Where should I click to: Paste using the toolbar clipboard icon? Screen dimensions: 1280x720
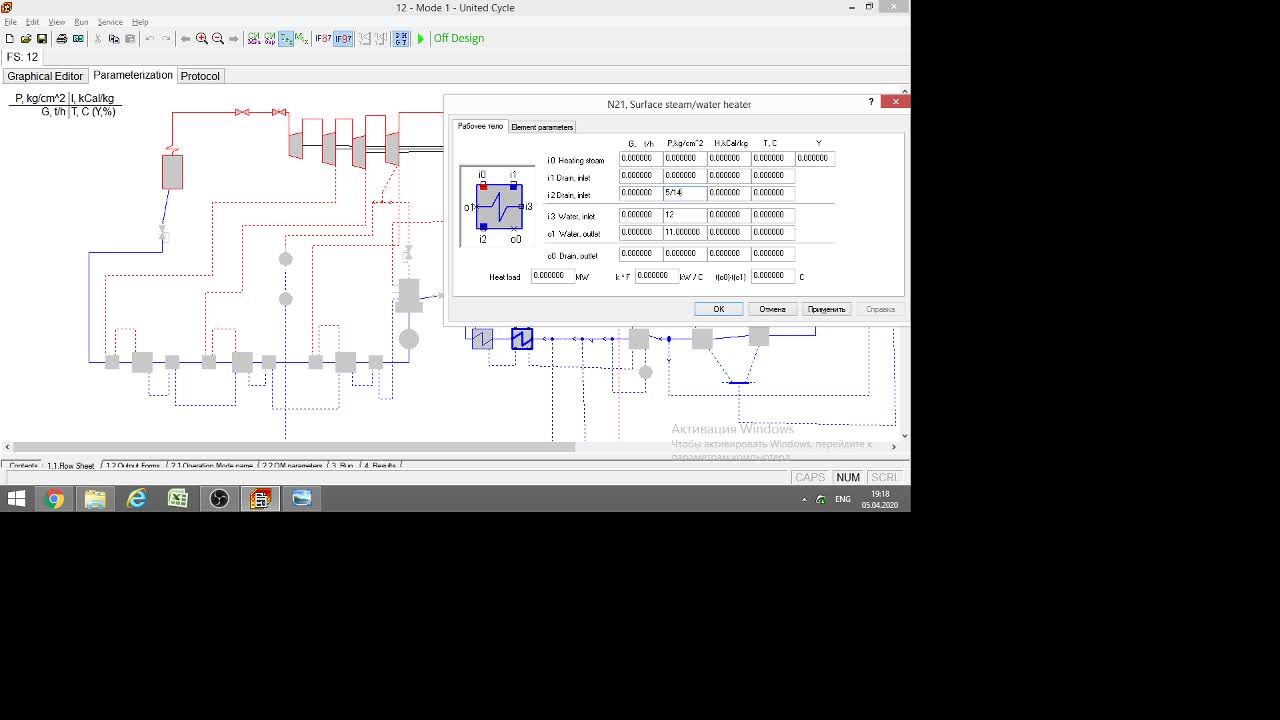click(130, 39)
